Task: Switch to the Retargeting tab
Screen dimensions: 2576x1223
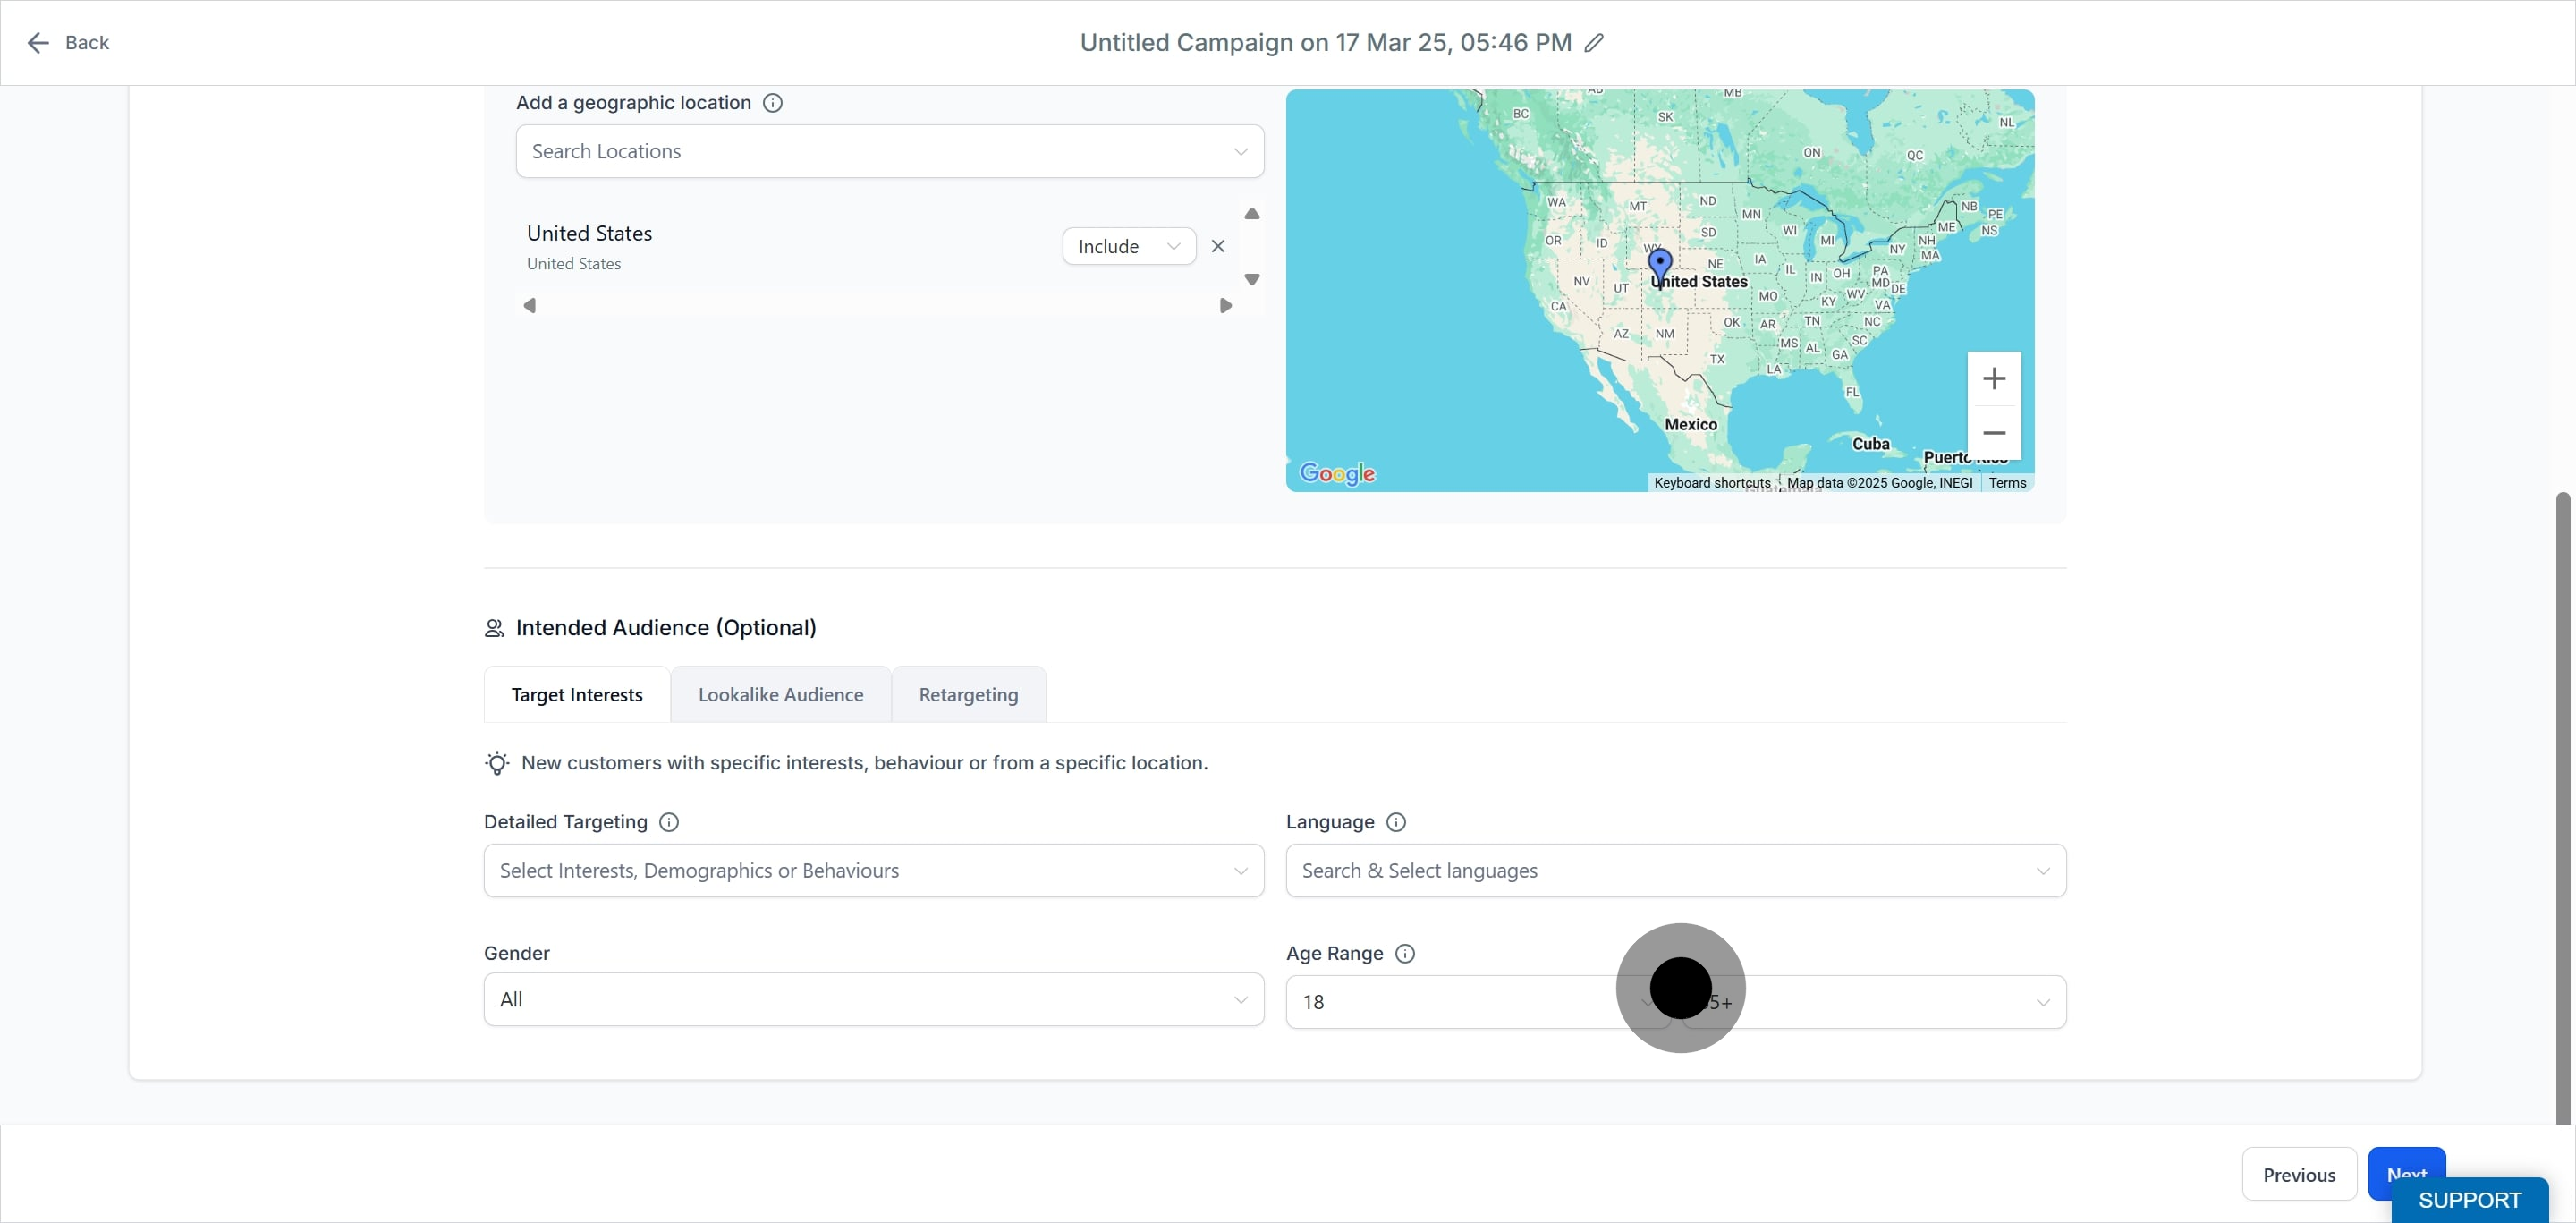Action: click(x=968, y=694)
